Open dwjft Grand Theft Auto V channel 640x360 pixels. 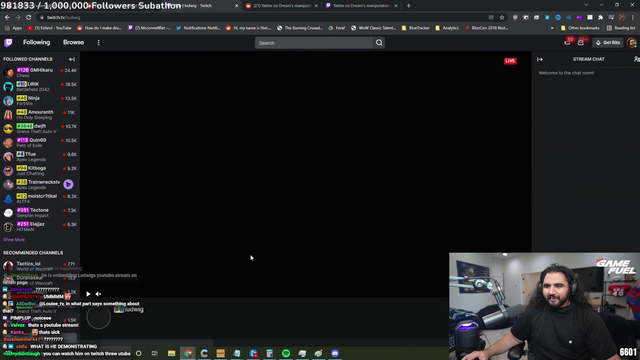click(40, 129)
